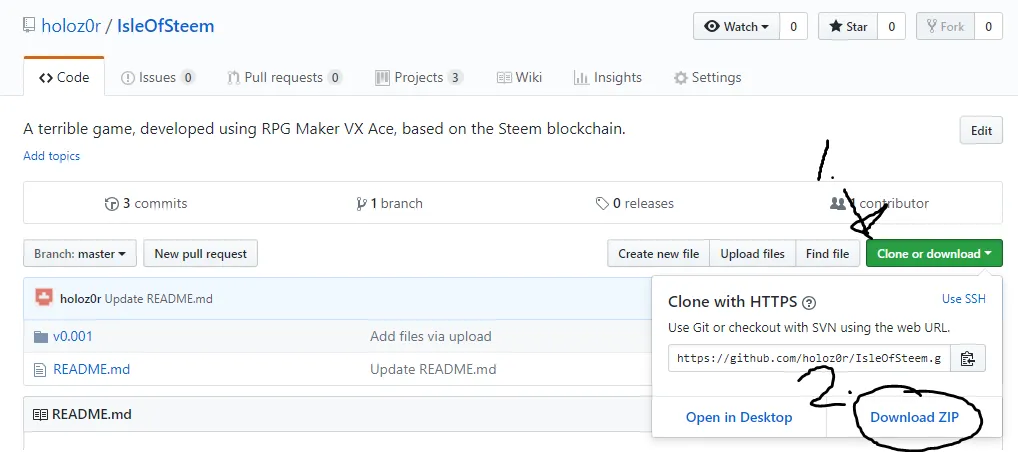Open the README.md file link
The height and width of the screenshot is (452, 1018).
[x=92, y=369]
